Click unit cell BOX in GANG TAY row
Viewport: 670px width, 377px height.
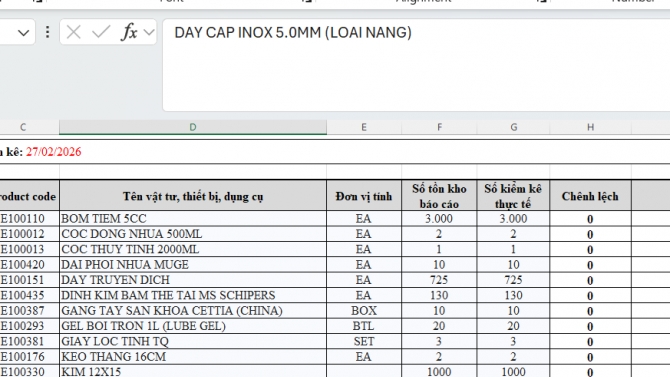[x=364, y=311]
